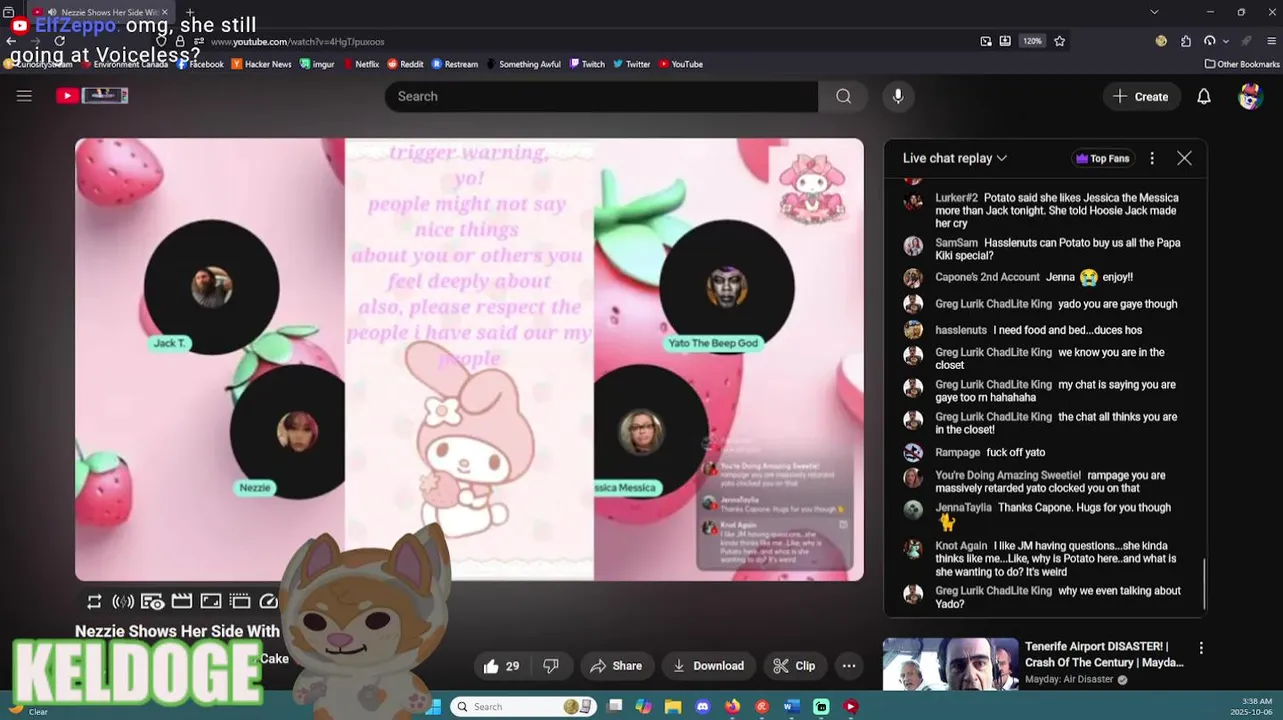Open the Twitter bookmark

click(x=632, y=64)
